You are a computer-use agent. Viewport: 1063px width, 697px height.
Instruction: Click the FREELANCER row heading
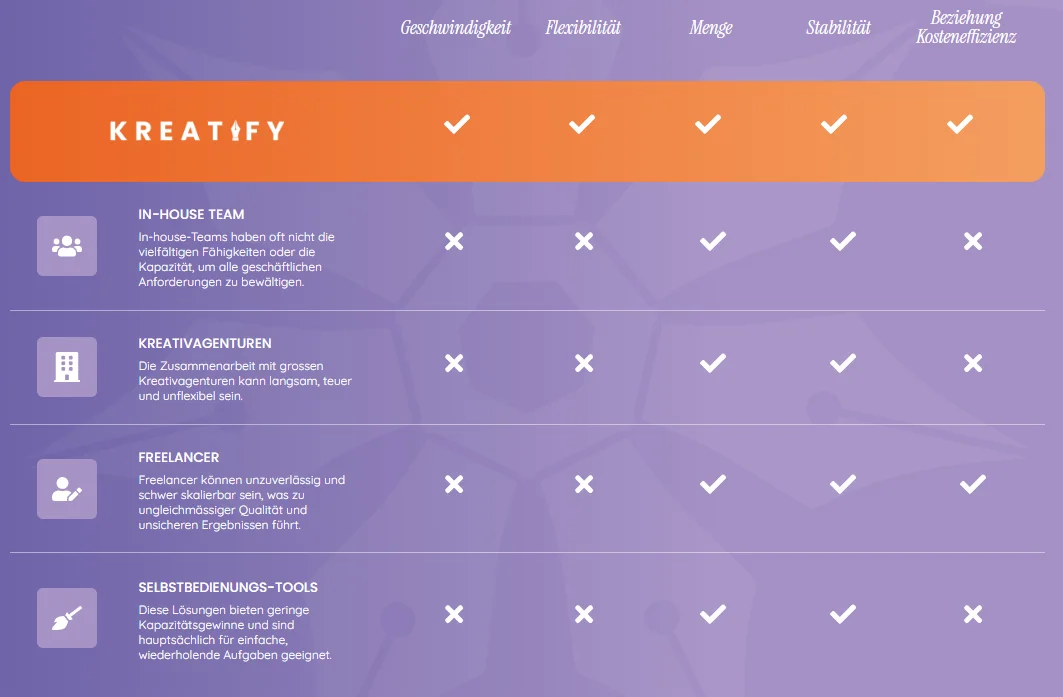(179, 458)
